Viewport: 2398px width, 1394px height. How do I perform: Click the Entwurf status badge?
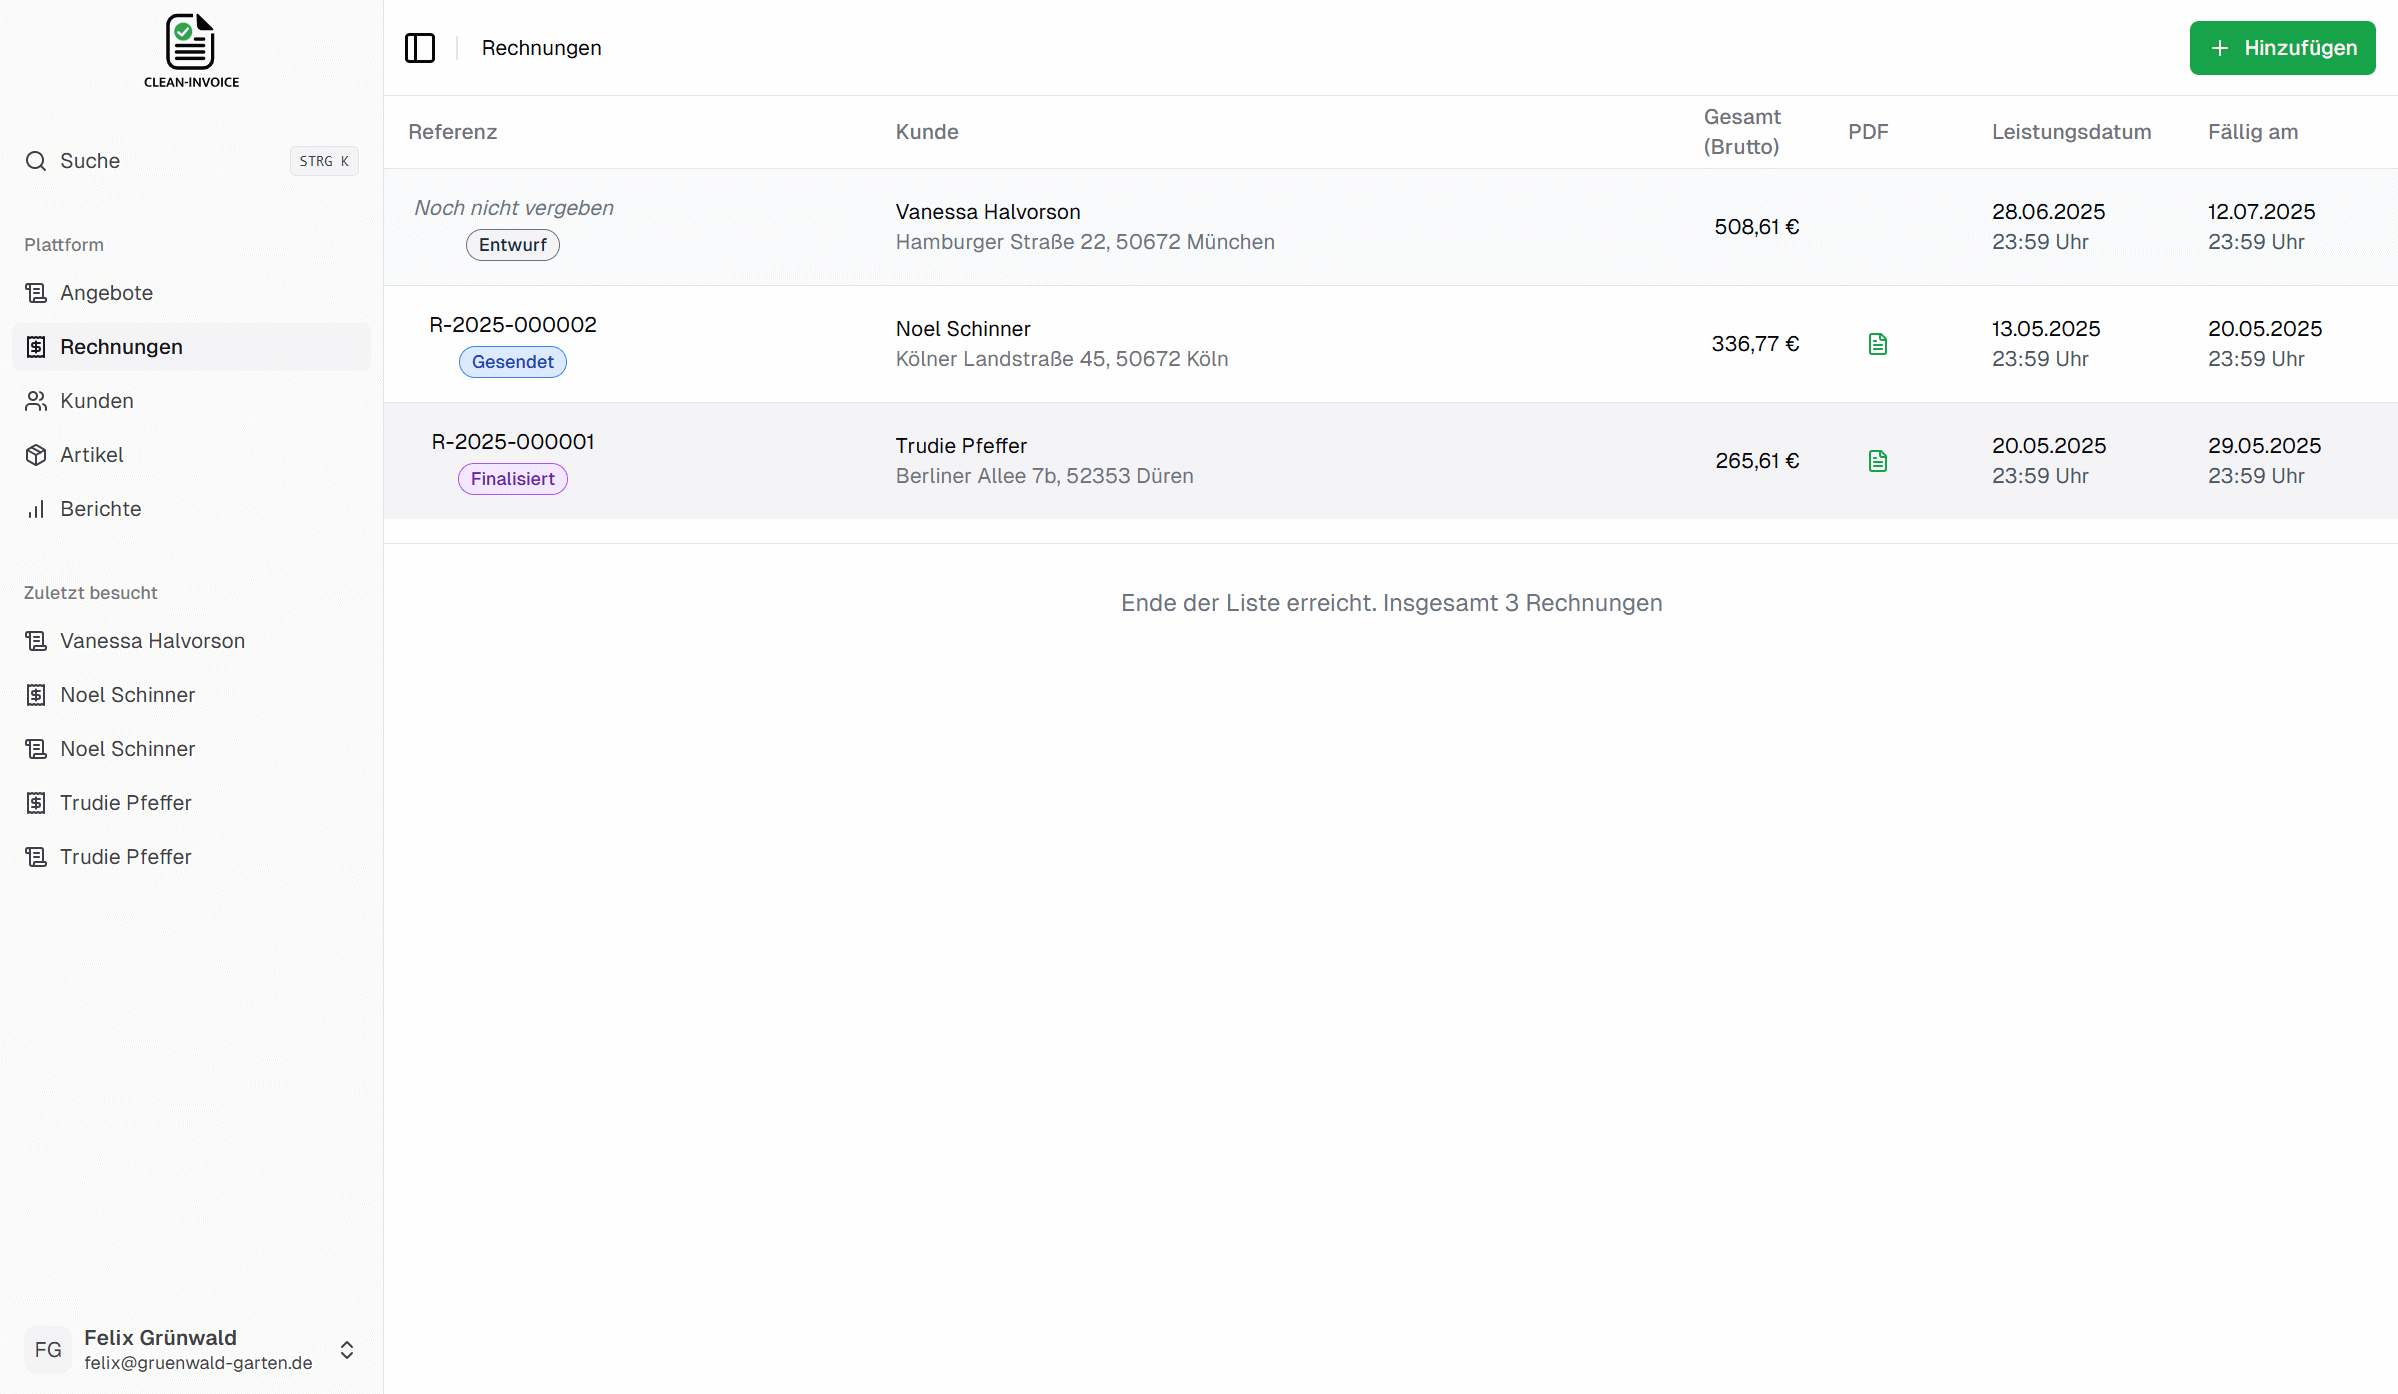click(x=513, y=245)
